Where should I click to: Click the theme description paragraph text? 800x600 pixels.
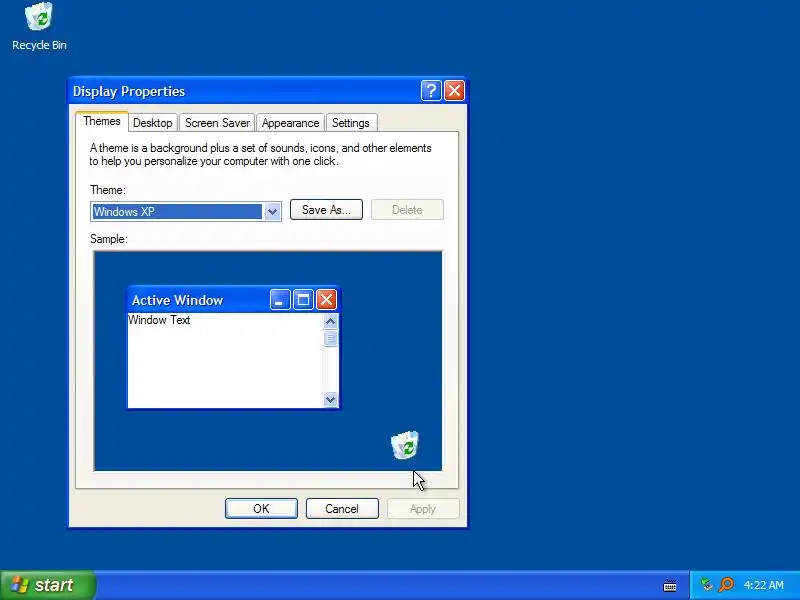tap(260, 155)
